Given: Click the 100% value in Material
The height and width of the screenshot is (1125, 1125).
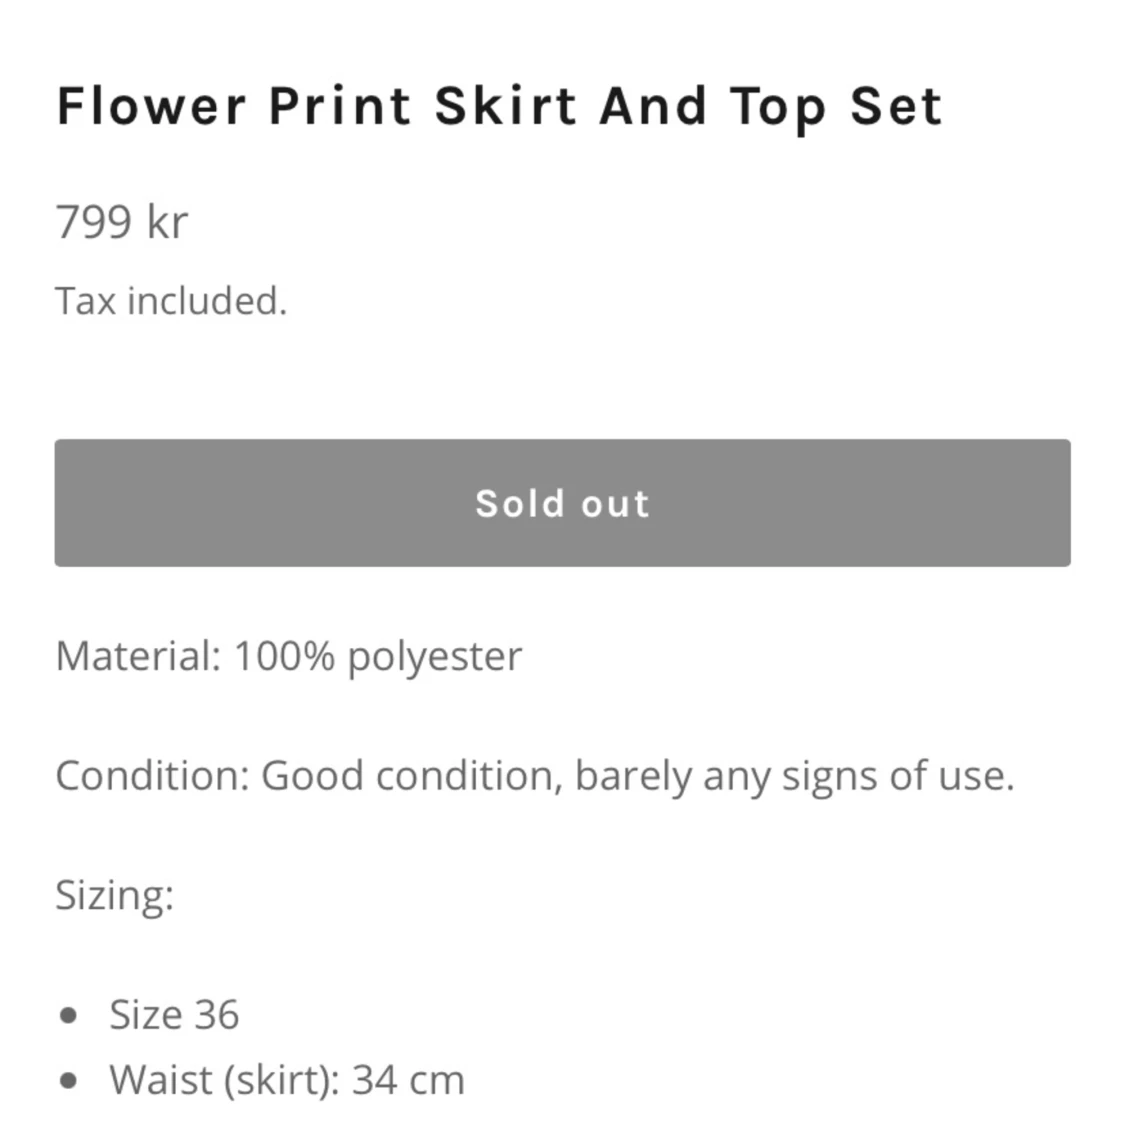Looking at the screenshot, I should pos(285,656).
